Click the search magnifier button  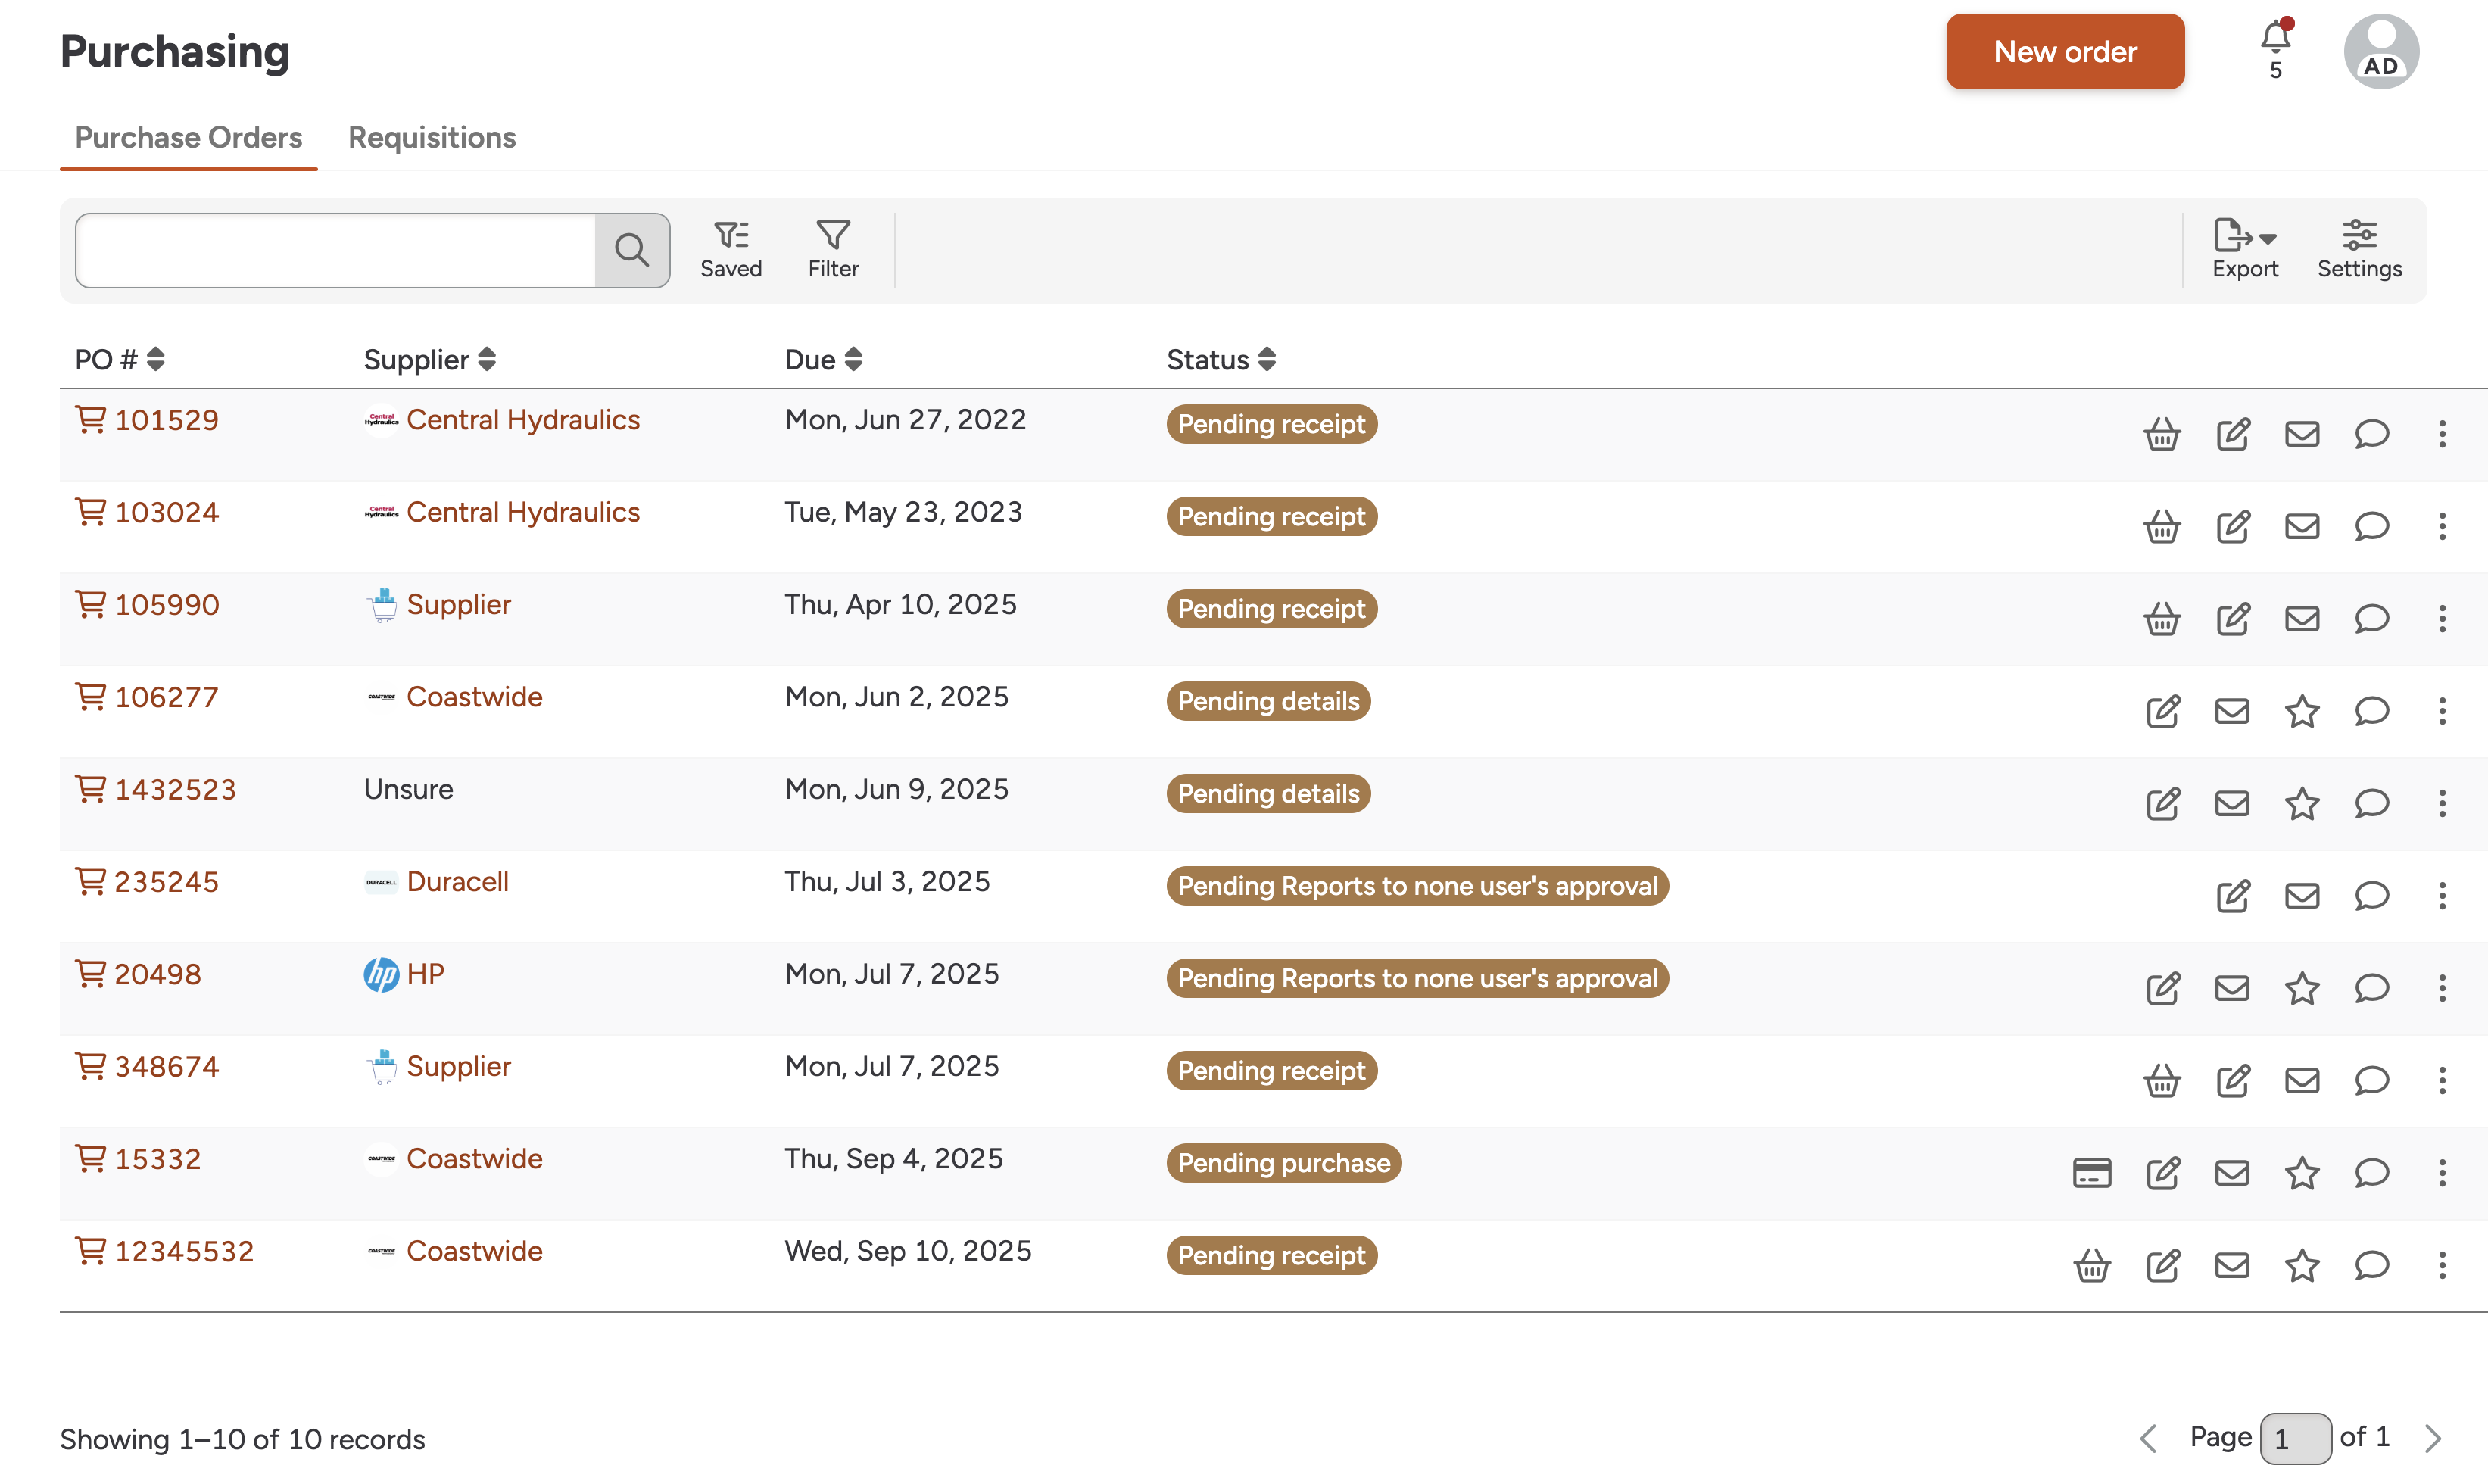631,250
